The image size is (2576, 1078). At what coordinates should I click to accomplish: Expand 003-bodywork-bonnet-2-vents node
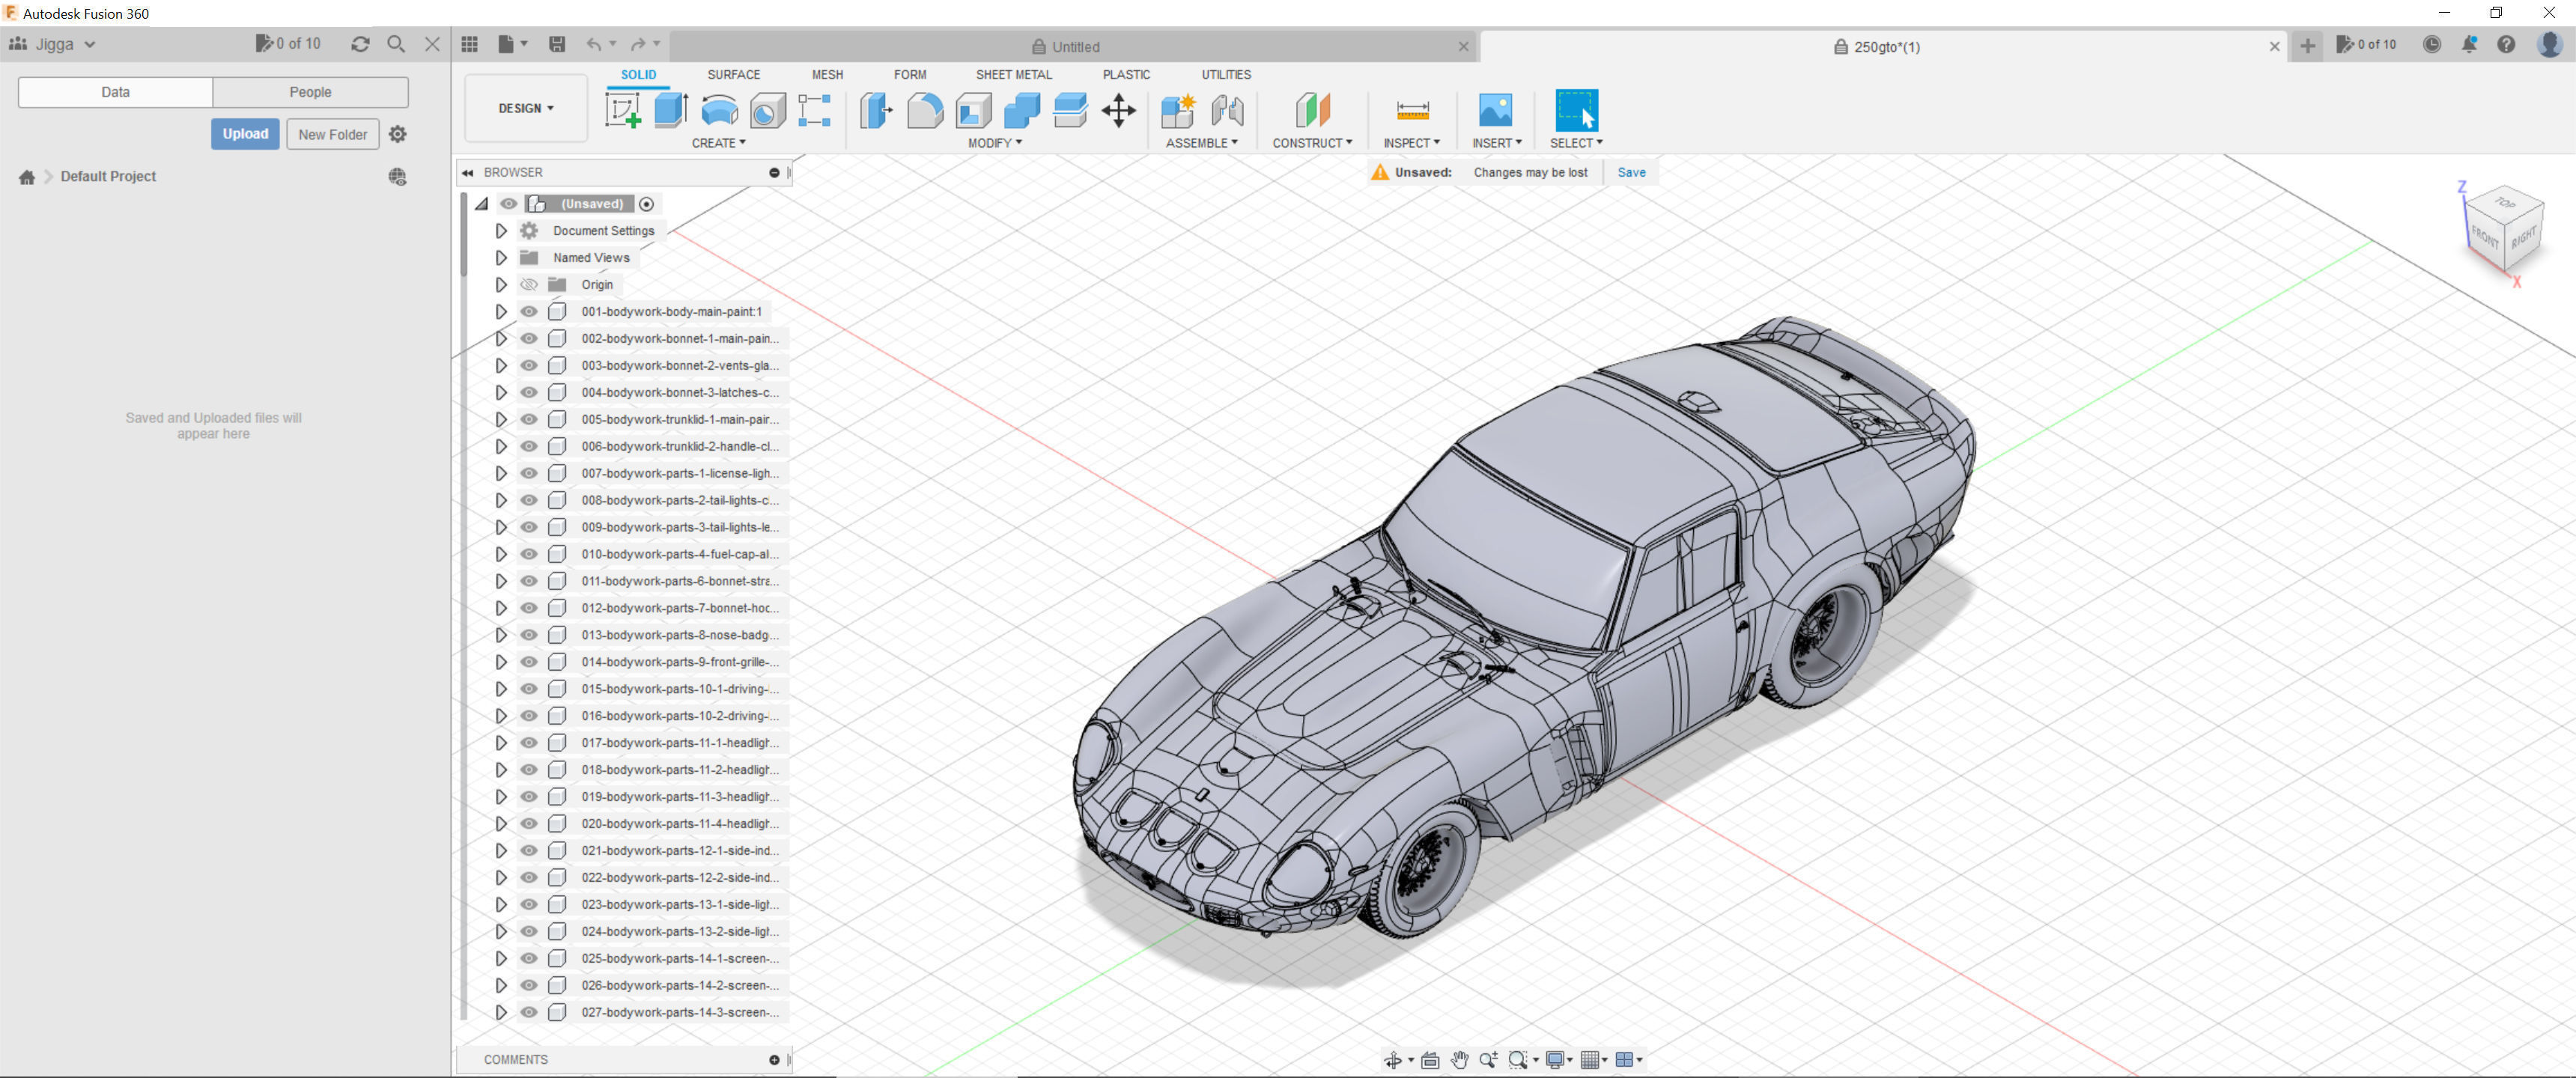coord(501,366)
